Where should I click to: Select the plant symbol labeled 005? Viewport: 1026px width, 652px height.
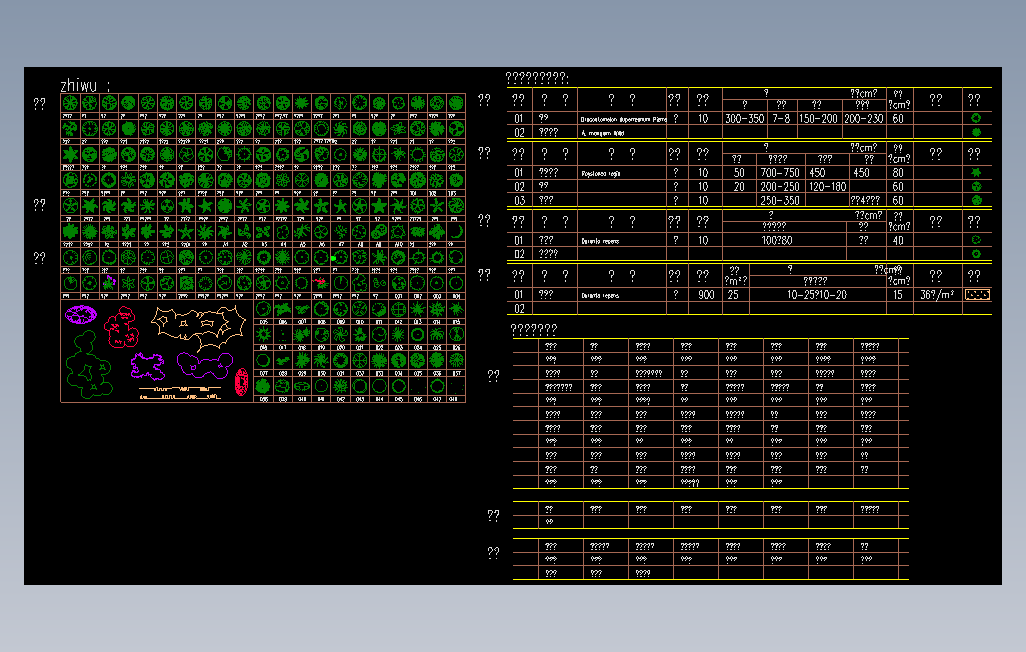[x=263, y=309]
